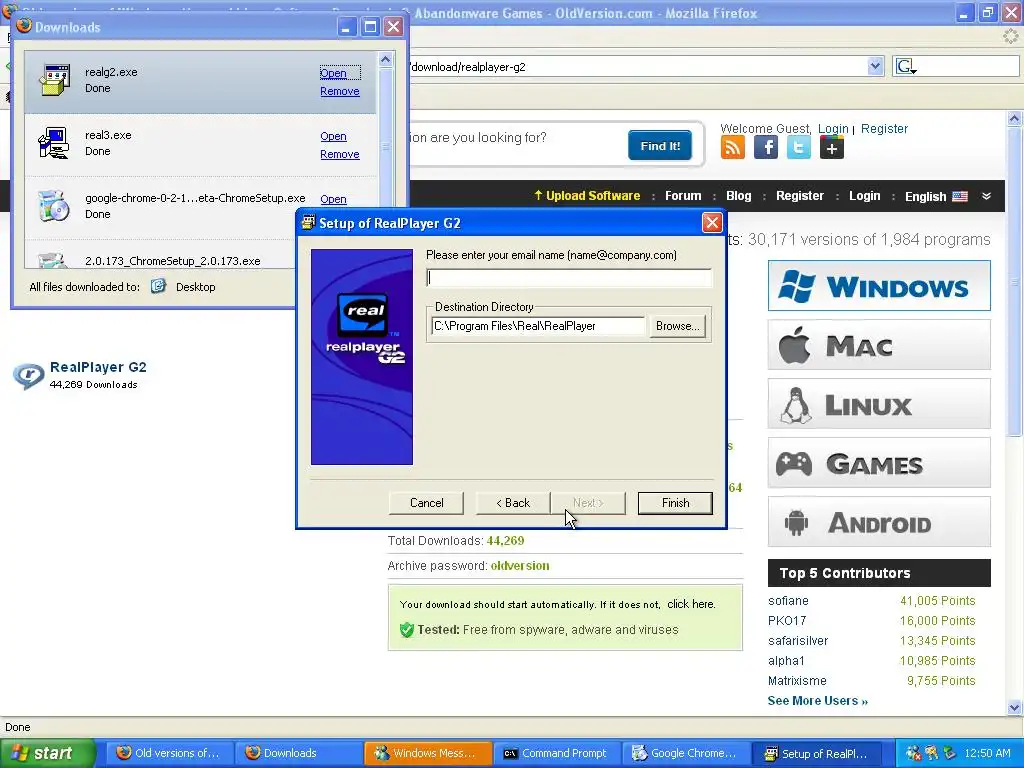This screenshot has height=768, width=1024.
Task: Click the system tray clock
Action: pos(987,753)
